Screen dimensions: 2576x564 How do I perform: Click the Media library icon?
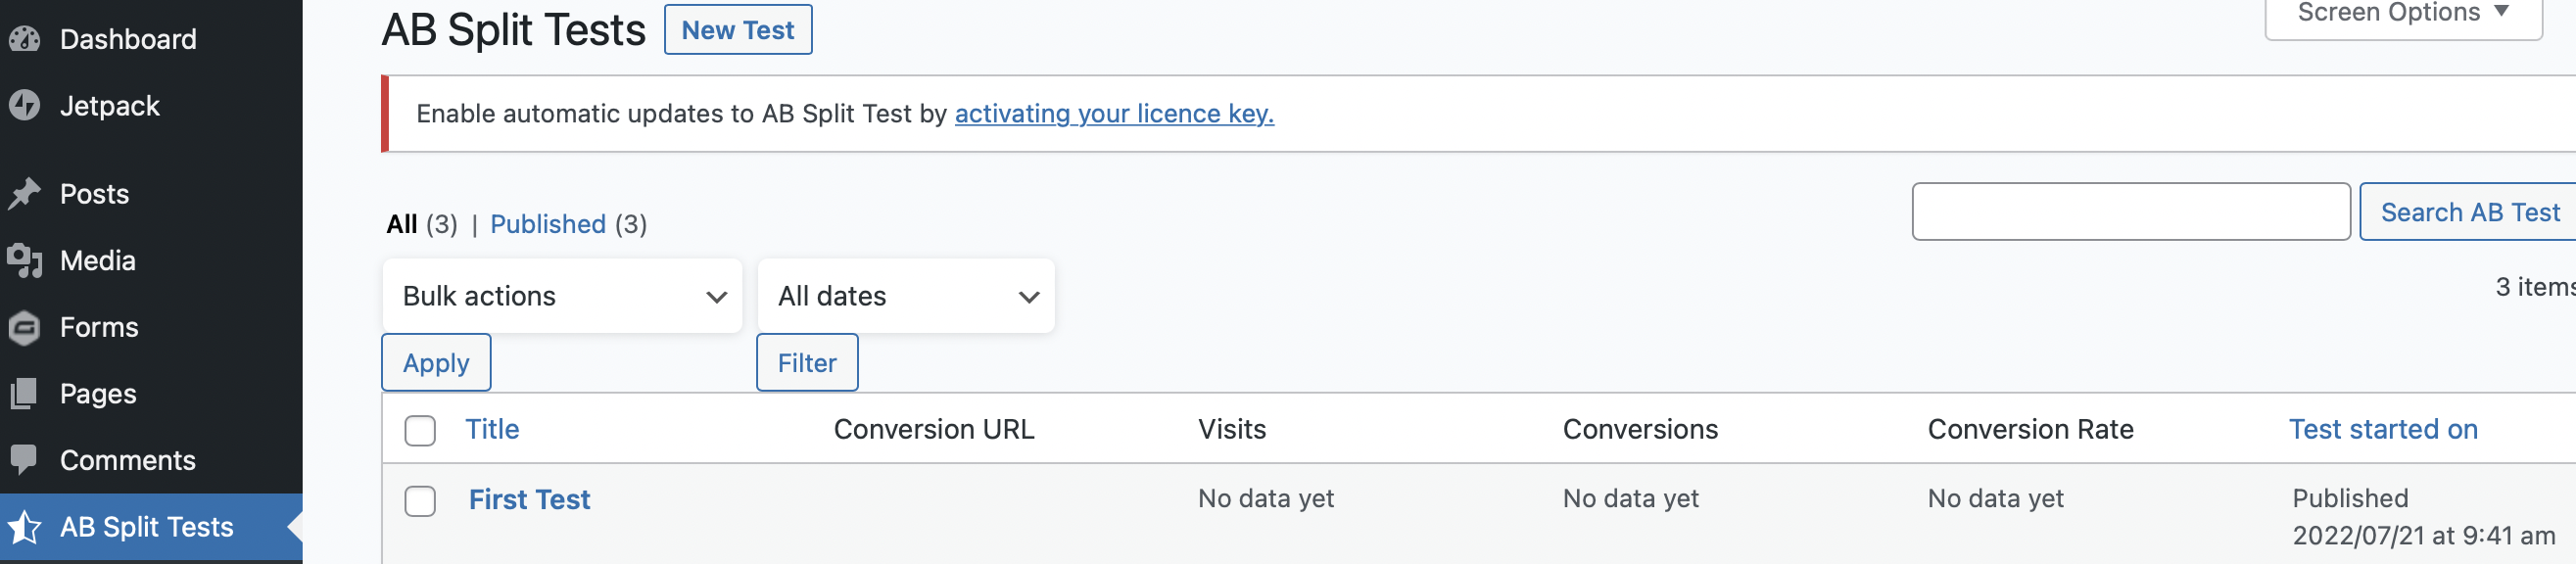[24, 260]
